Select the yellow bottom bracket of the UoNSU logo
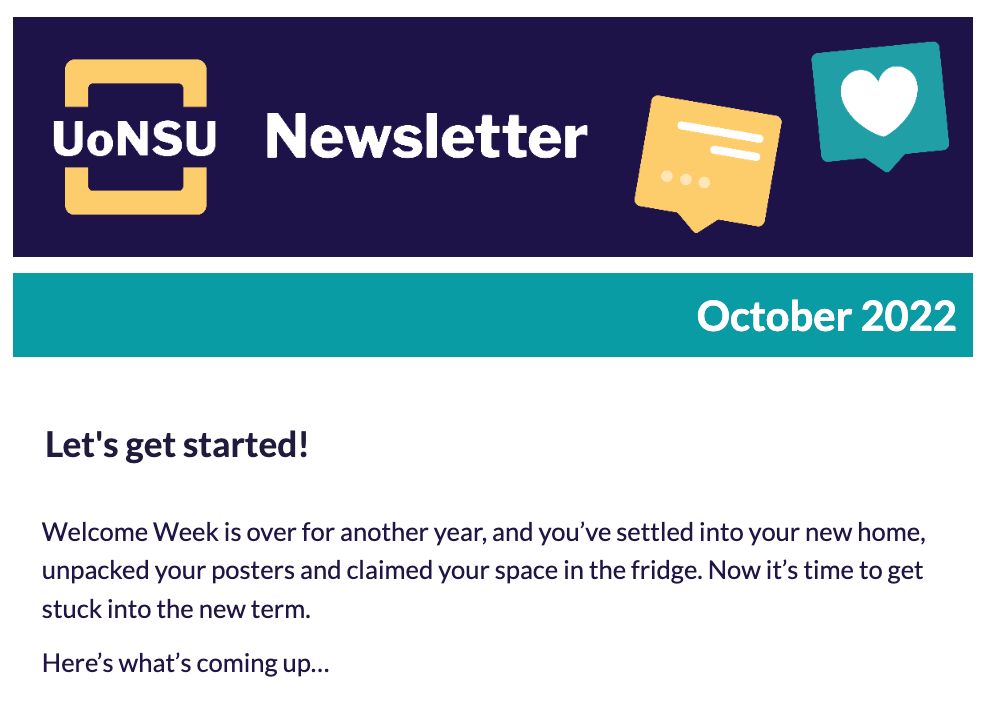 [136, 191]
